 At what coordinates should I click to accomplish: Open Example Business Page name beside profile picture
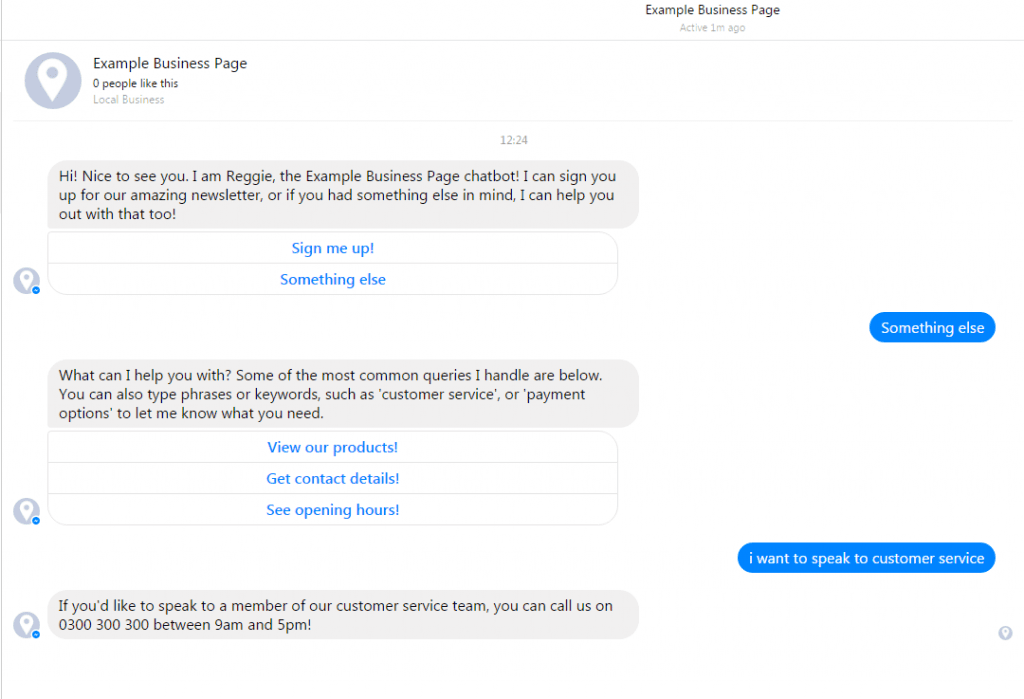click(170, 63)
